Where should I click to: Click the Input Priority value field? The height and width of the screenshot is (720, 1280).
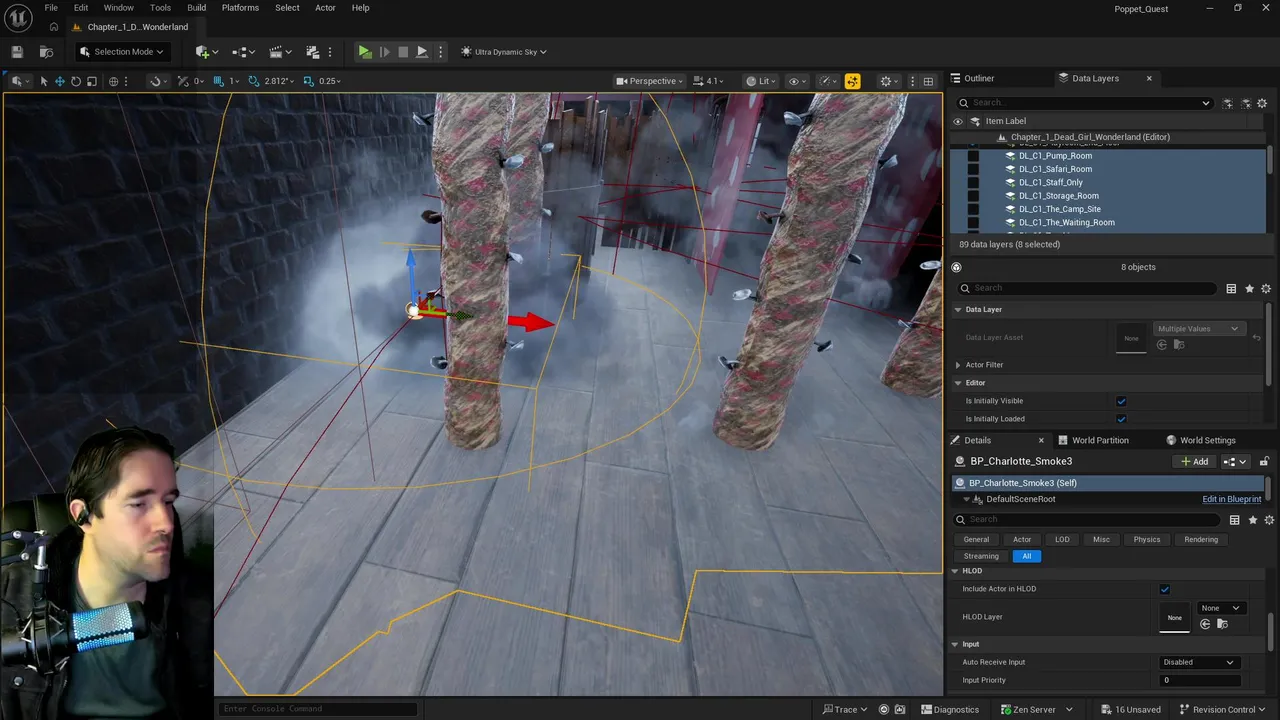coord(1199,680)
